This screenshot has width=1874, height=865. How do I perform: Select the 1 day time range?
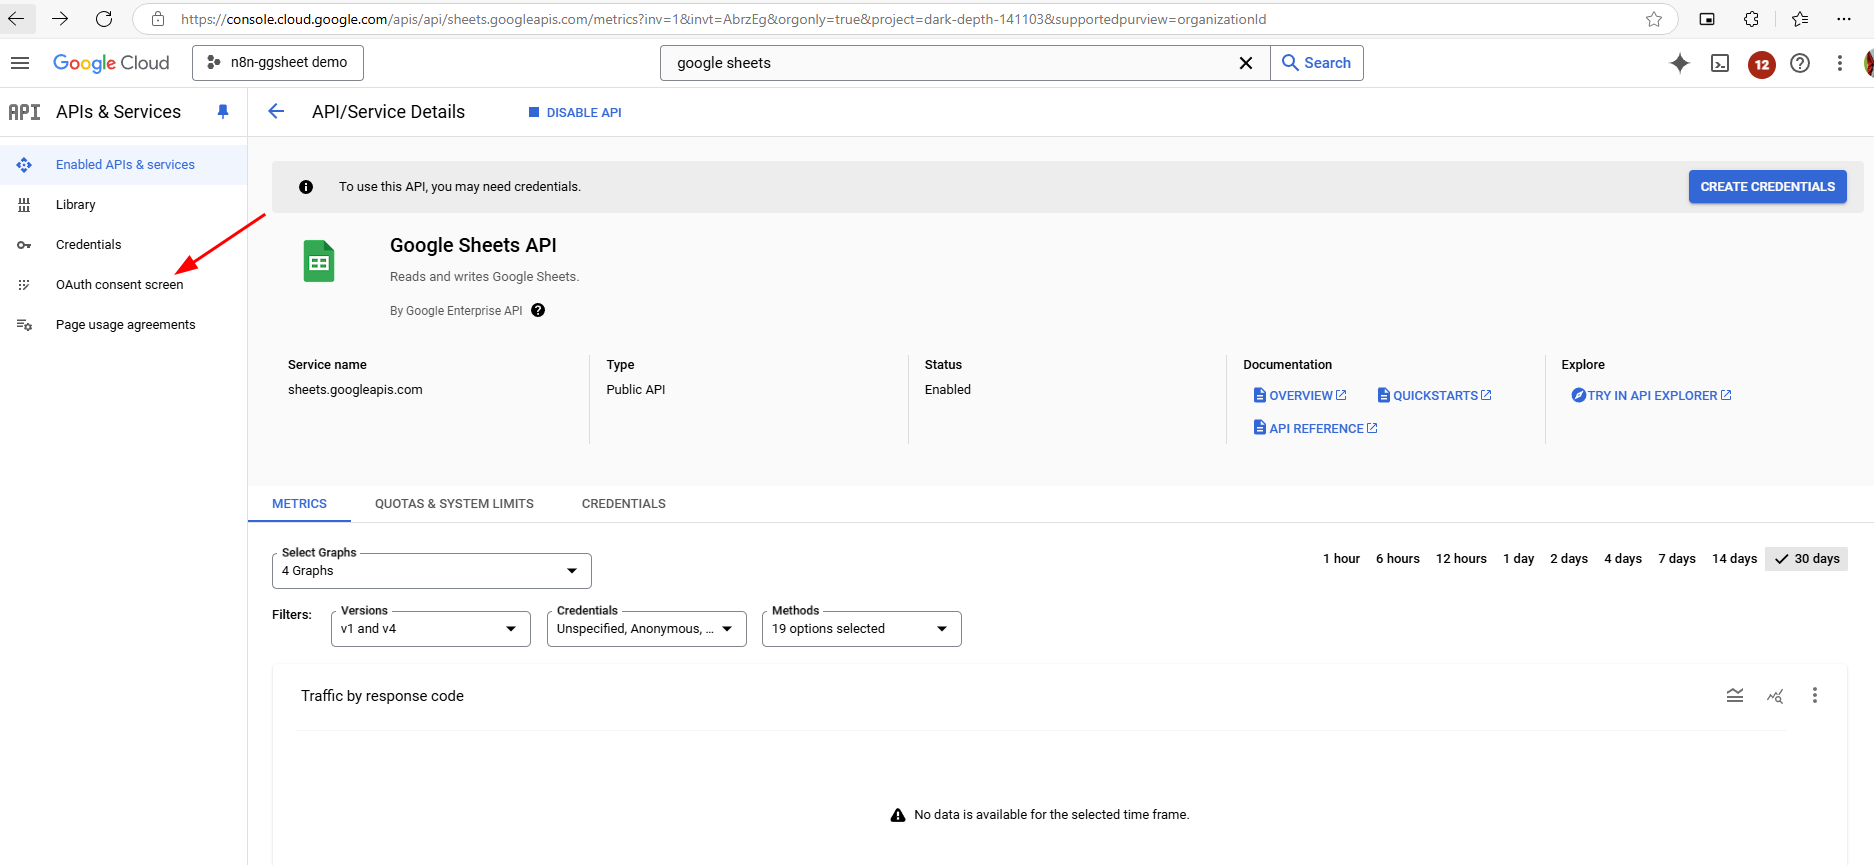pos(1518,559)
